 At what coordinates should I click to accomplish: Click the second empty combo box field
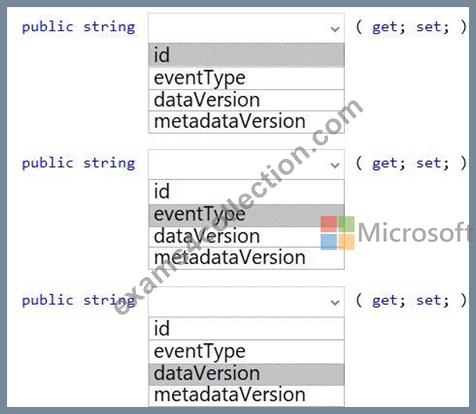246,164
